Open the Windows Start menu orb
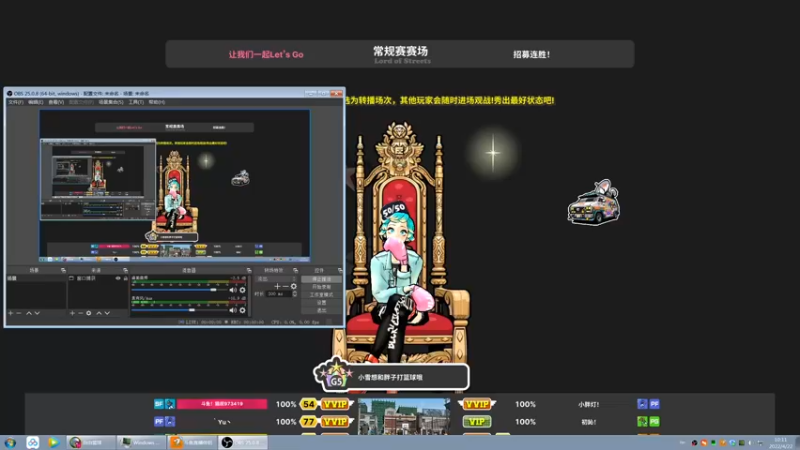 tap(10, 442)
